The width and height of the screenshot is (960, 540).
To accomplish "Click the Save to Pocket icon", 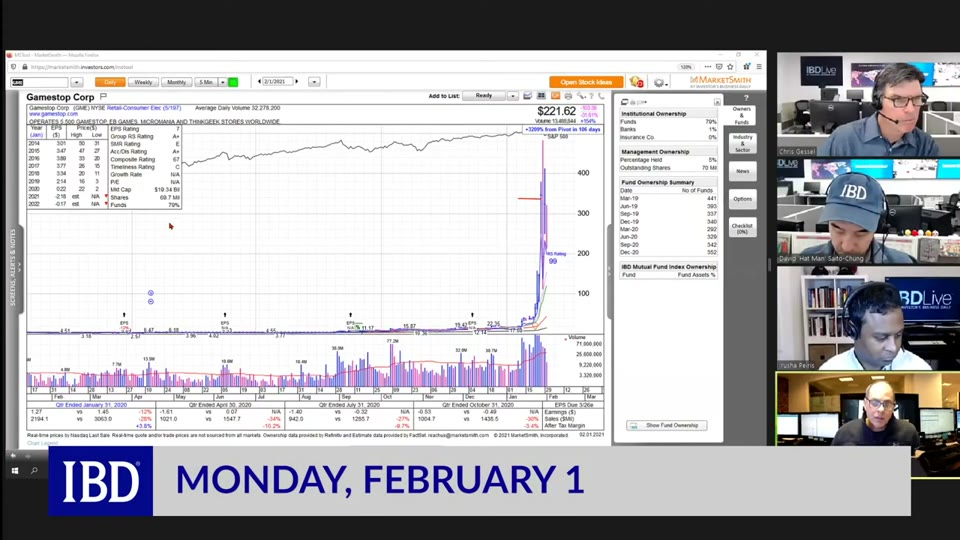I will tap(719, 67).
